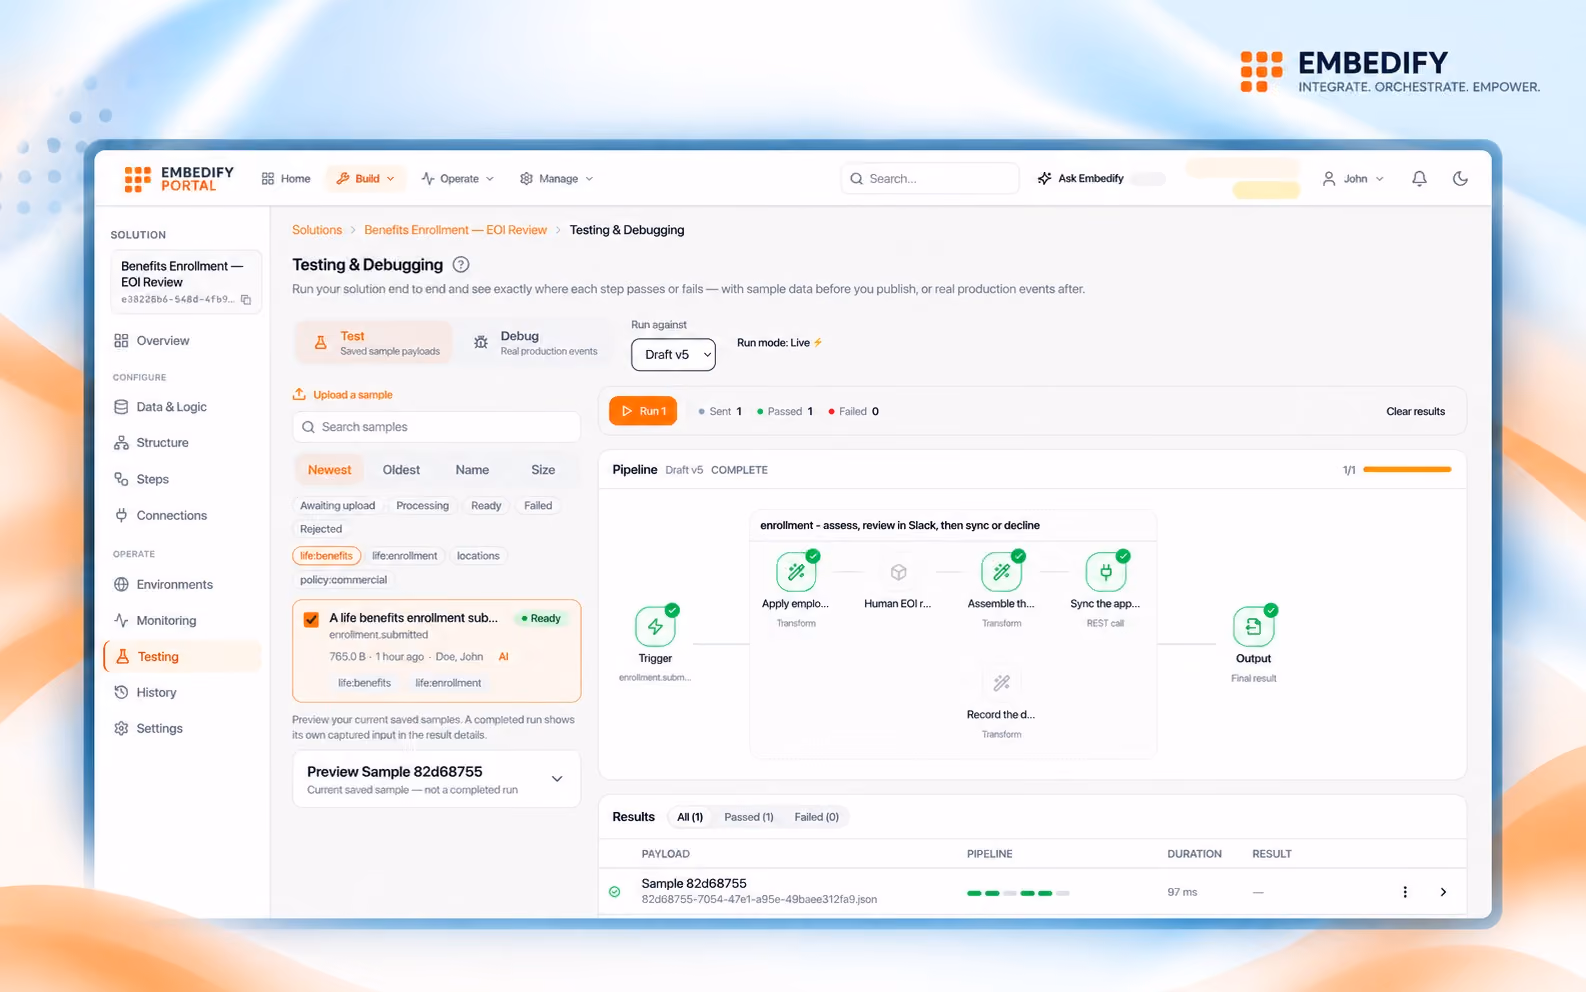Open Monitoring in sidebar

(182, 620)
